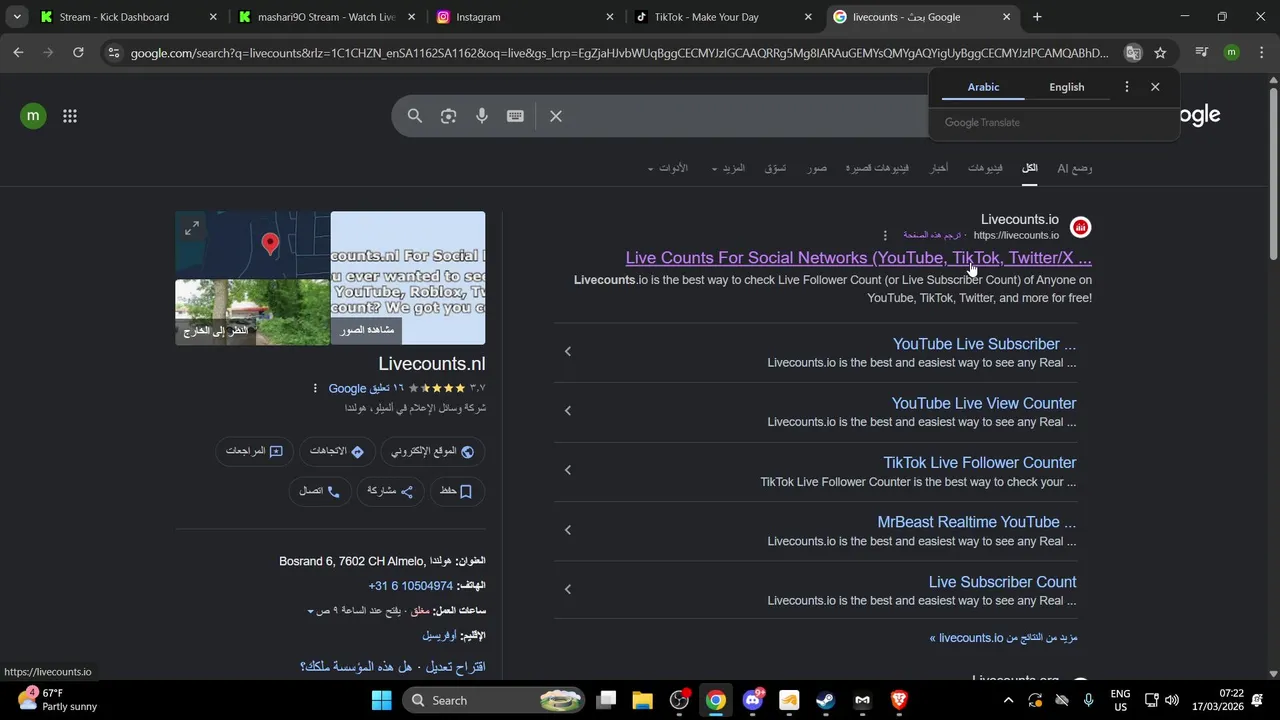Open the videos (فيديوهات) search filter
This screenshot has width=1280, height=720.
click(x=985, y=168)
